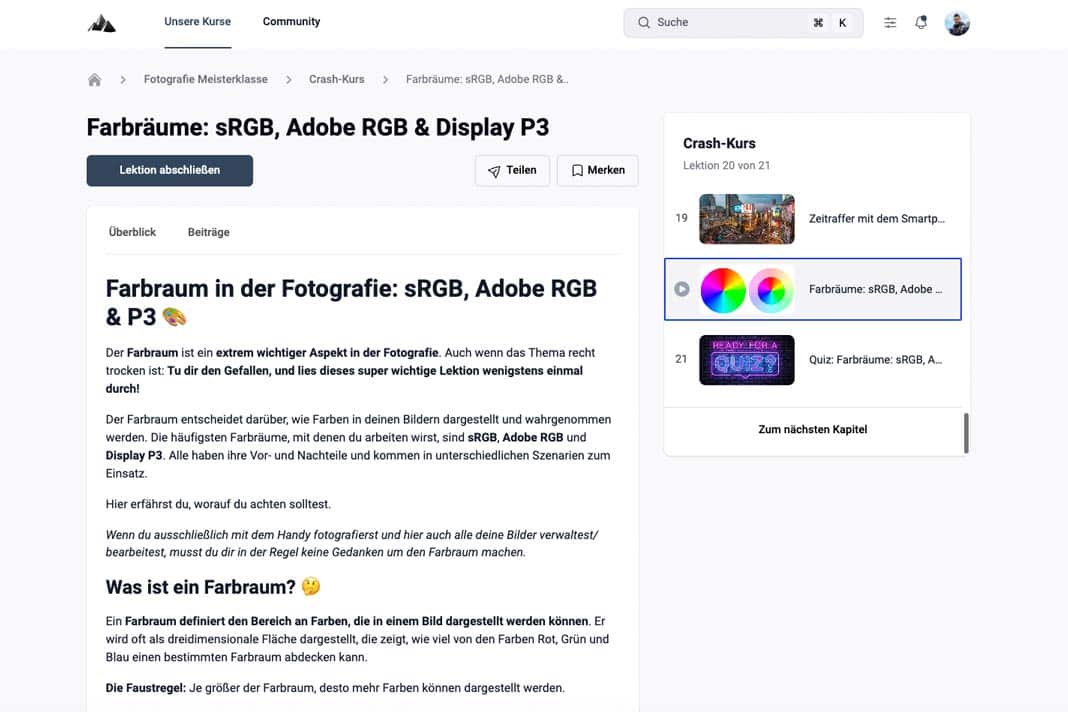Open Community in the navigation
Viewport: 1068px width, 712px height.
pyautogui.click(x=291, y=21)
